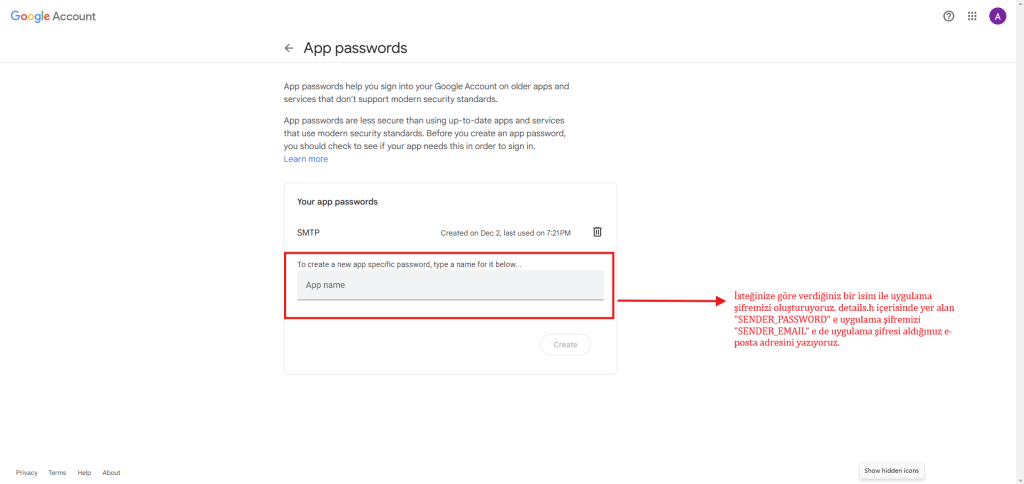Click the purple account avatar
The height and width of the screenshot is (484, 1024).
(997, 16)
